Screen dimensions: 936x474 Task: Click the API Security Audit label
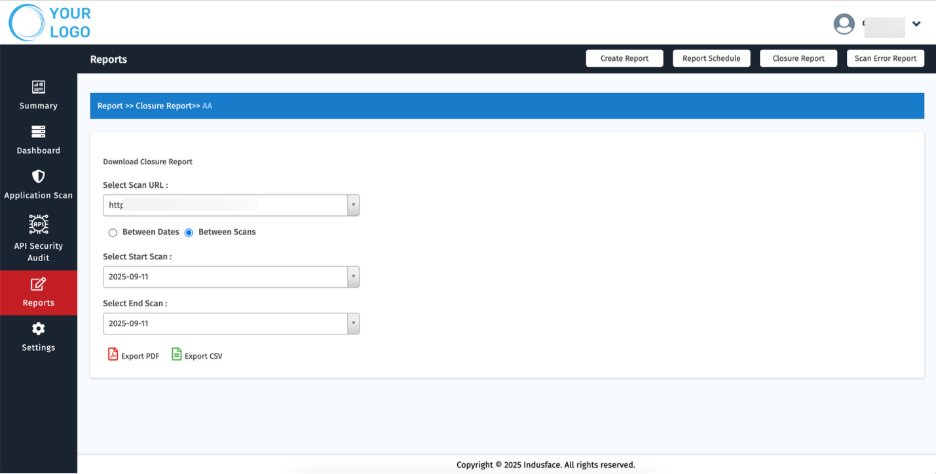point(38,252)
